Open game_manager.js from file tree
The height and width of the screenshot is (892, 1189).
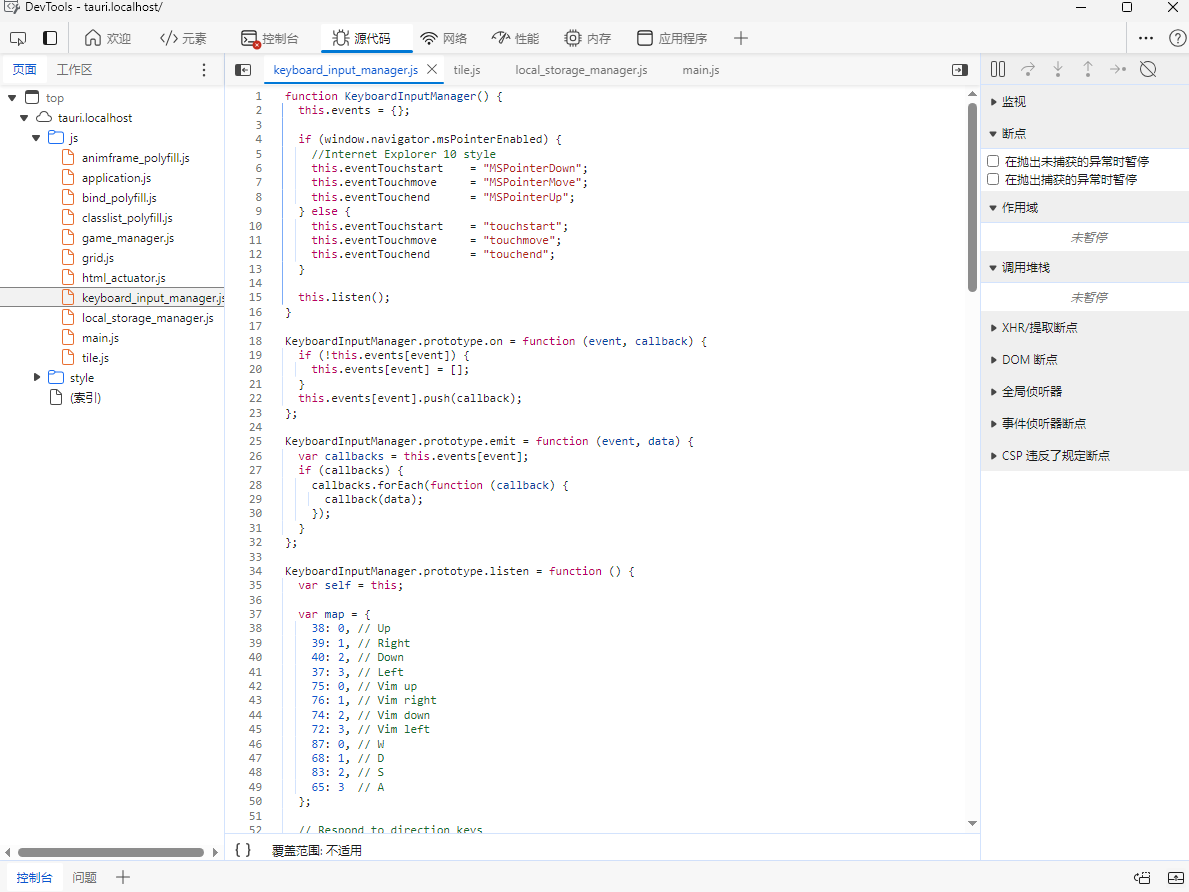(x=127, y=238)
